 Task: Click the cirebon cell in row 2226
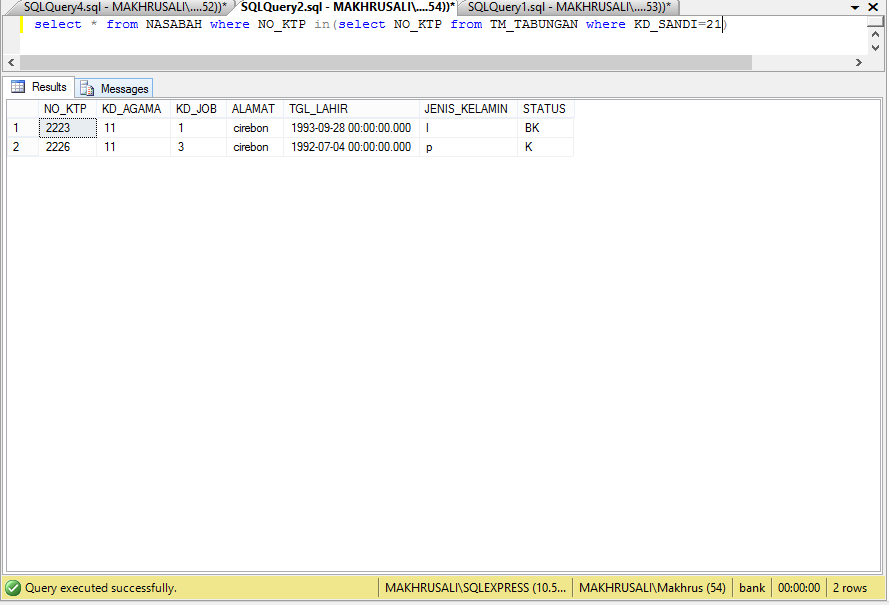point(255,147)
